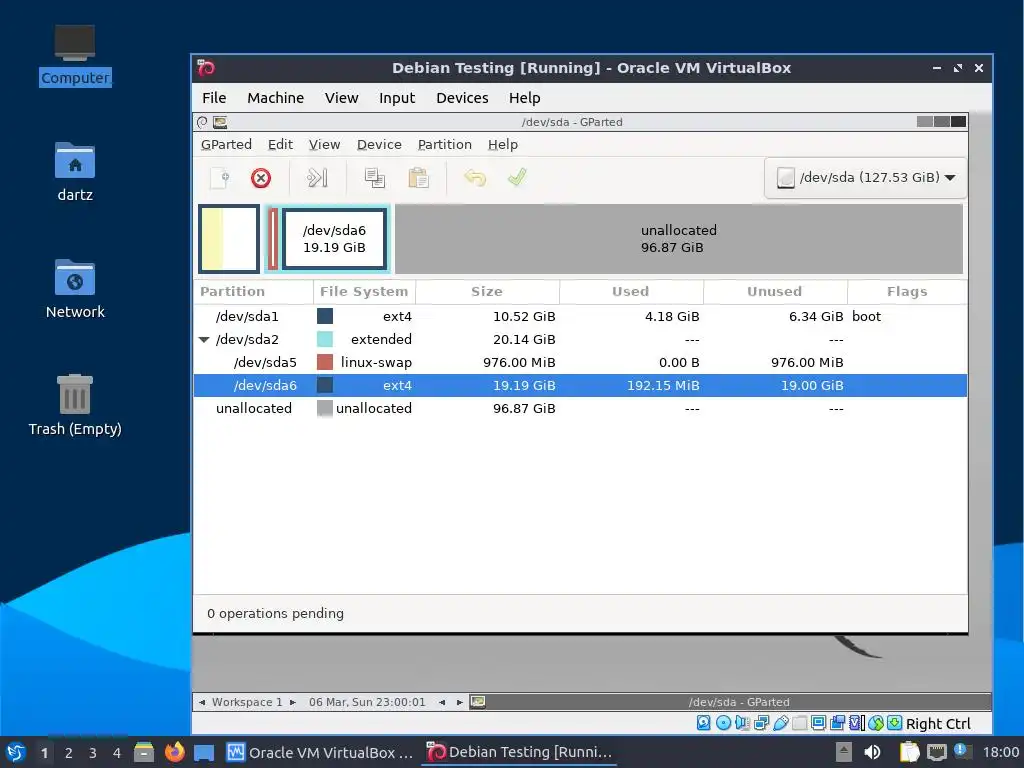Click the GParted New partition toolbar icon

(x=220, y=178)
